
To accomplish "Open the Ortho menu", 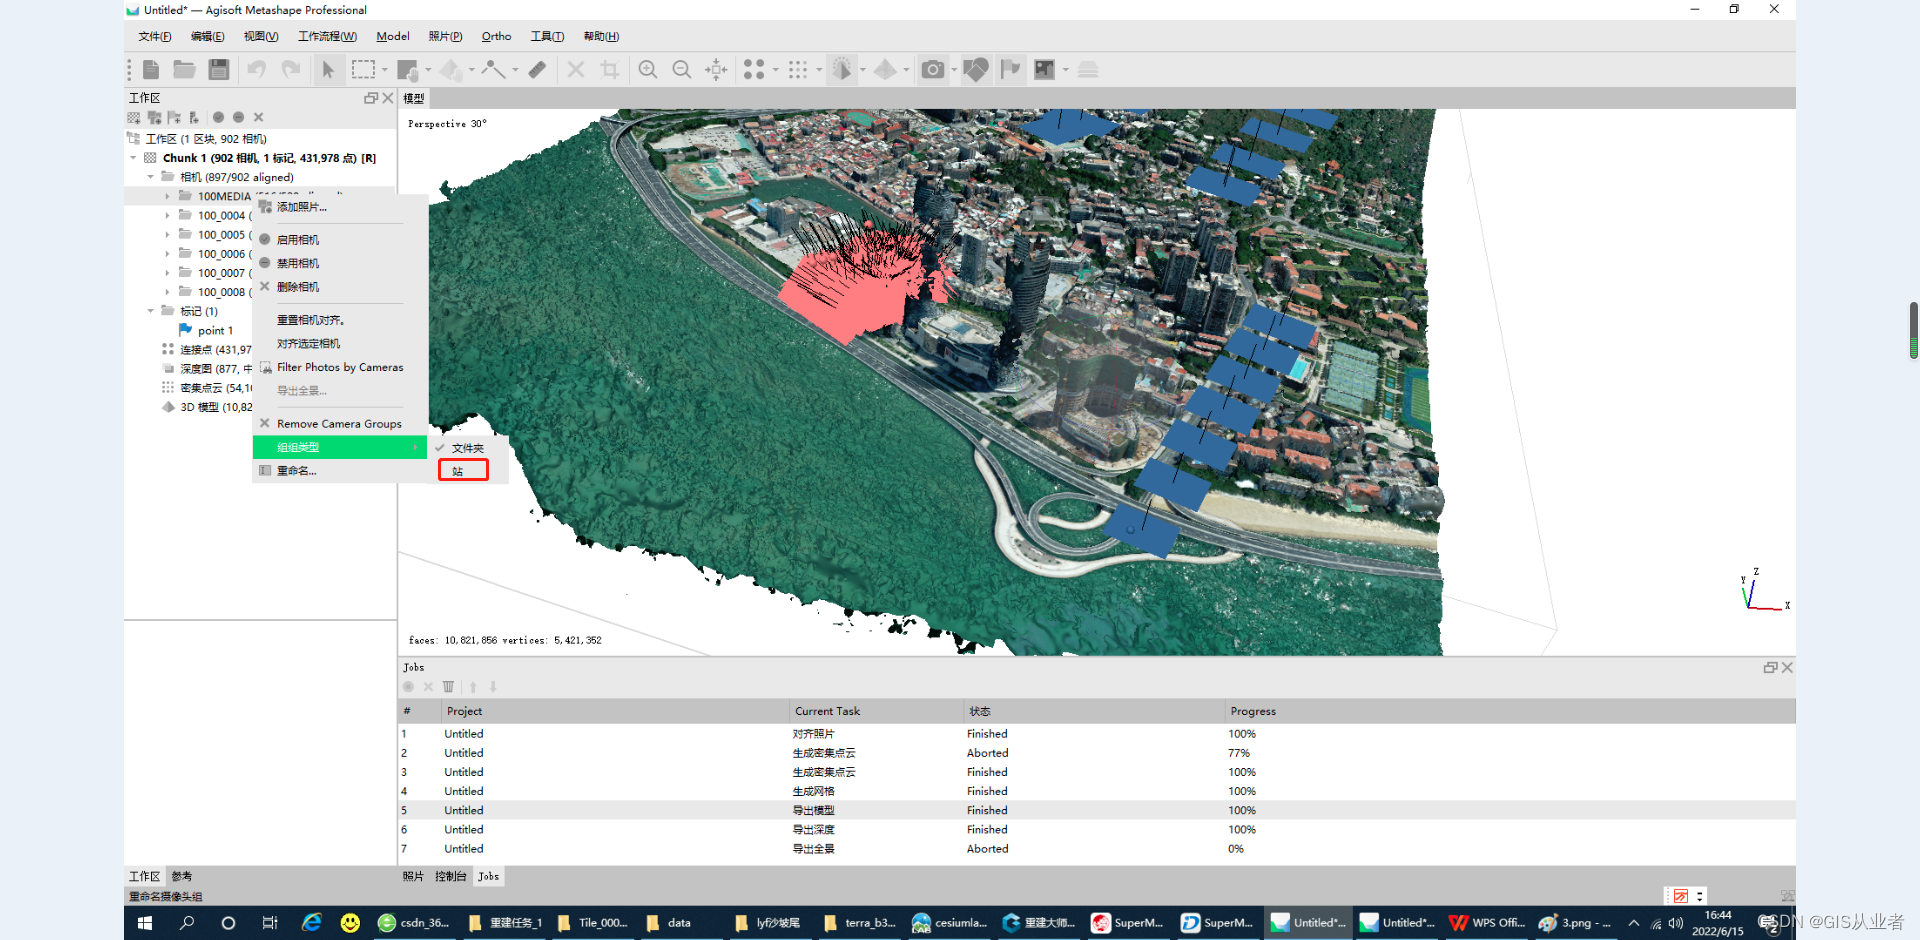I will 496,37.
